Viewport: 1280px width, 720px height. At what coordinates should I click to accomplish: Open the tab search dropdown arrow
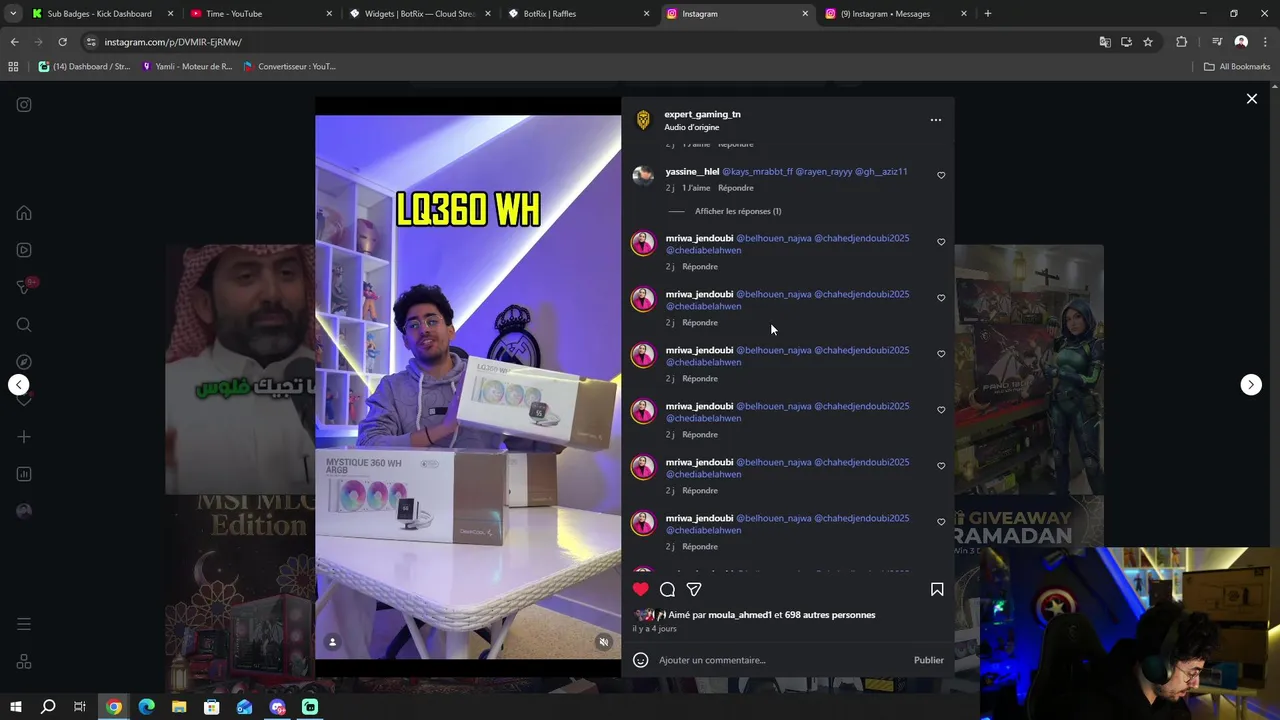[x=12, y=14]
